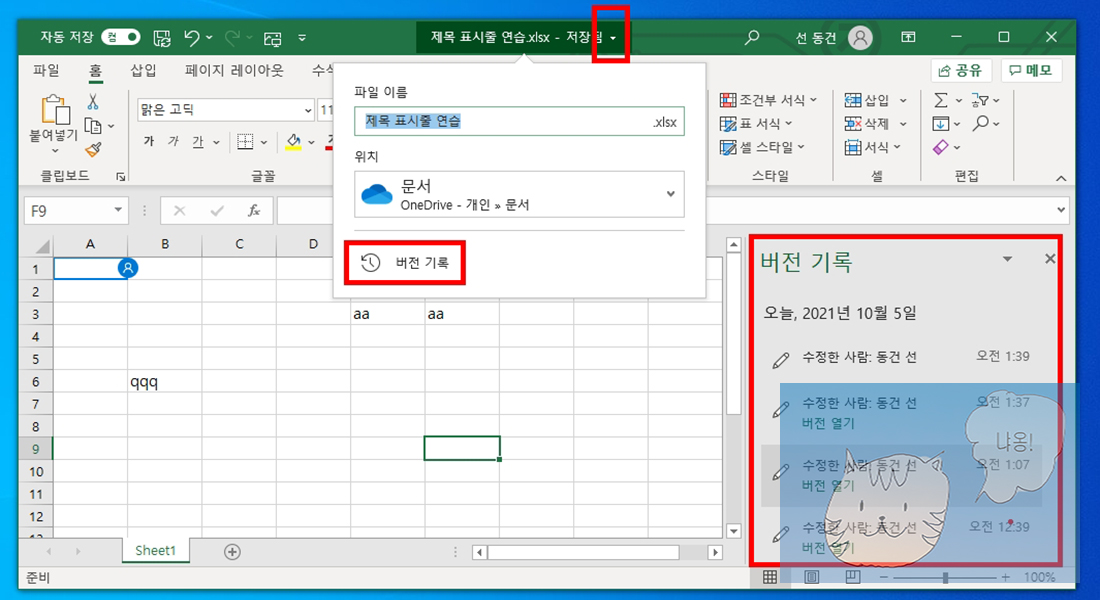Open the 페이지 레이아웃 tab
This screenshot has width=1100, height=600.
coord(234,70)
